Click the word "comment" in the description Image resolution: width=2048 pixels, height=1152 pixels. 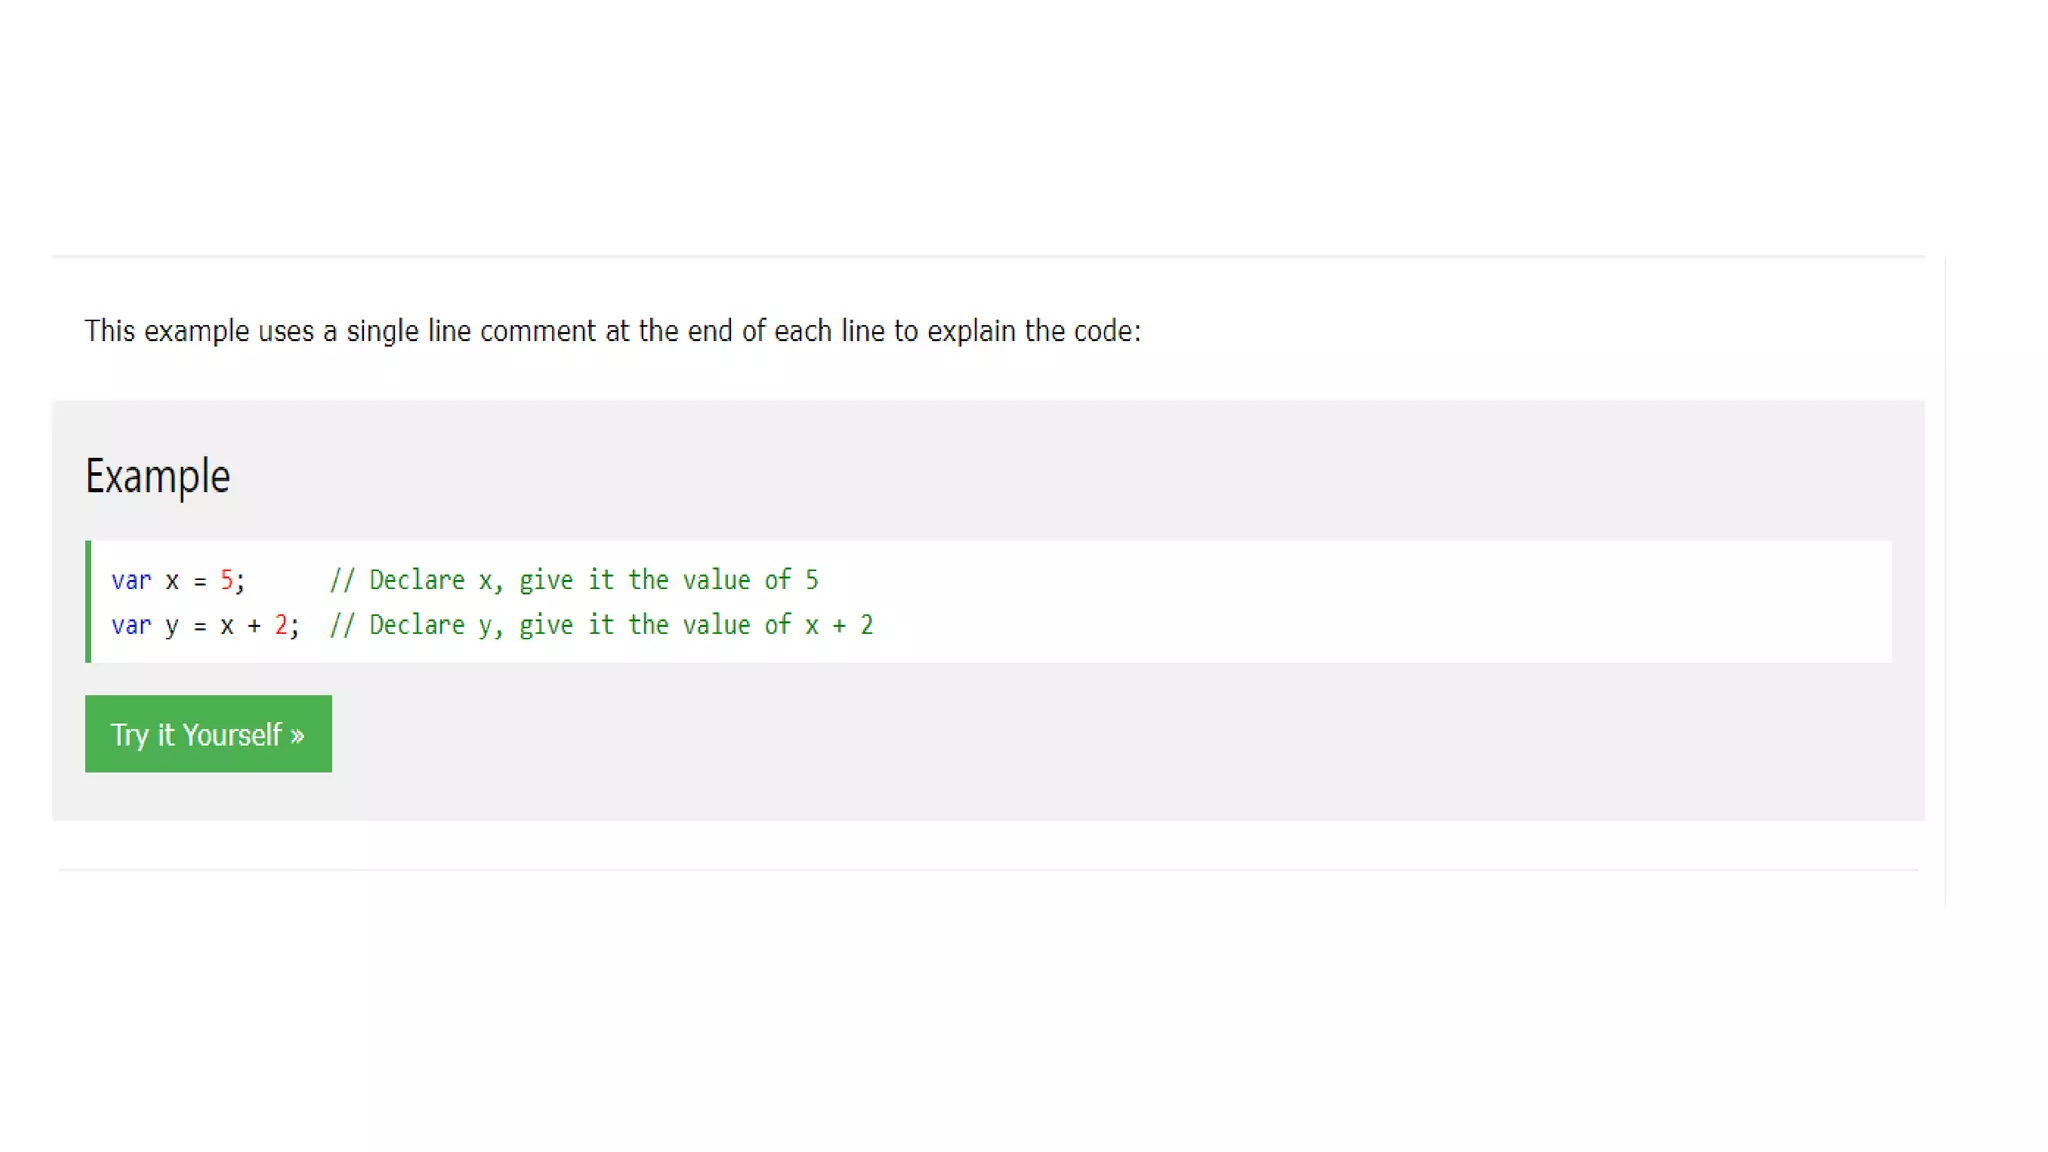(538, 331)
